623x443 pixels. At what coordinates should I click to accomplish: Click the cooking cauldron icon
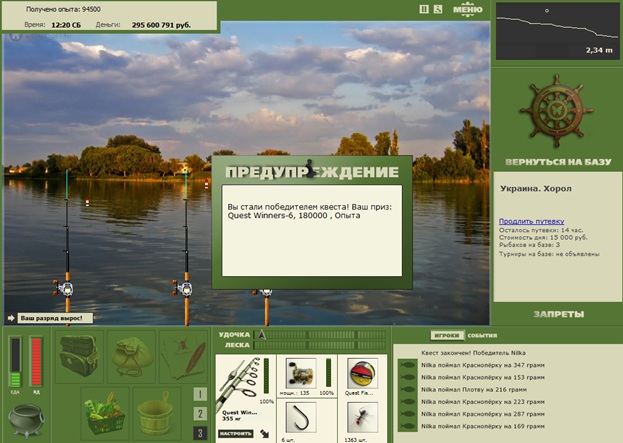[x=26, y=420]
